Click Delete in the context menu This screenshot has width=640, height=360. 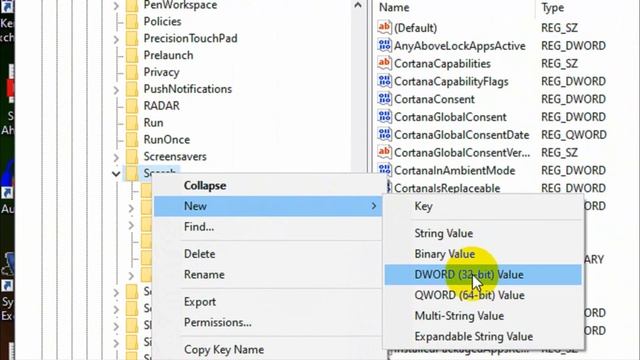tap(268, 254)
